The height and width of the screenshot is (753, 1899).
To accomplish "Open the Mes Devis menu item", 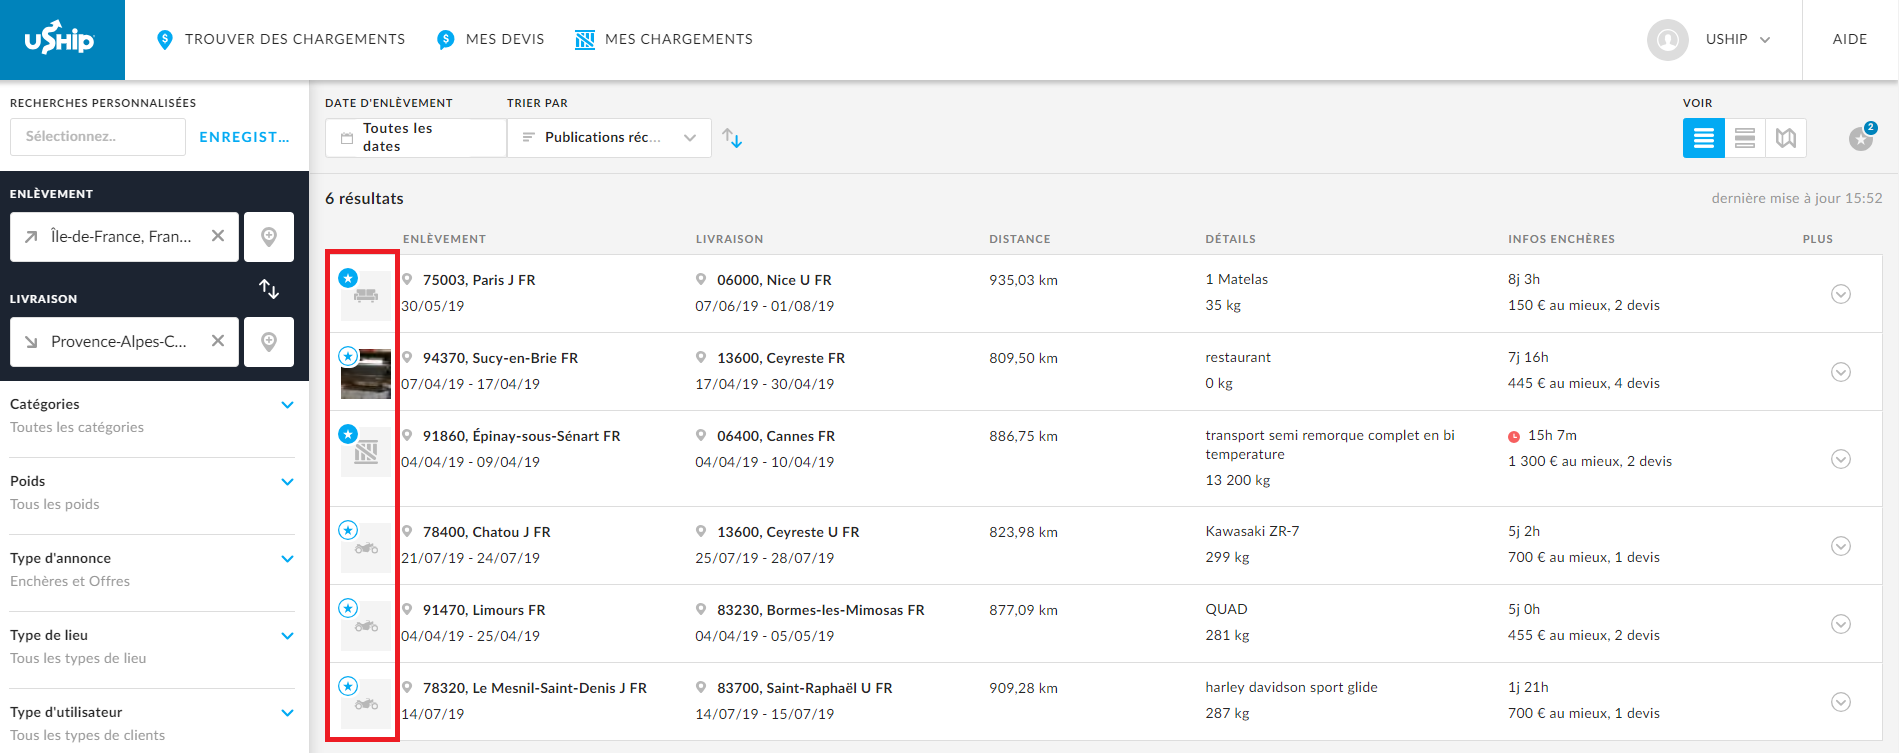I will click(x=491, y=39).
